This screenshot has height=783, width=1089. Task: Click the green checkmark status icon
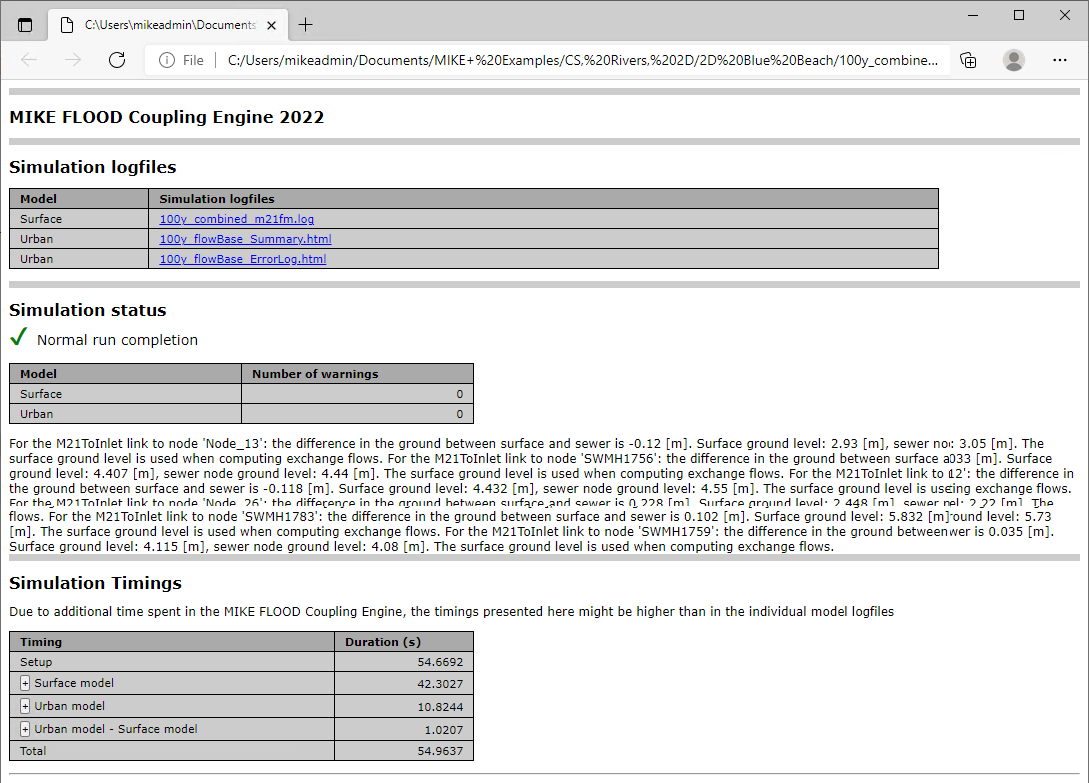(x=19, y=337)
